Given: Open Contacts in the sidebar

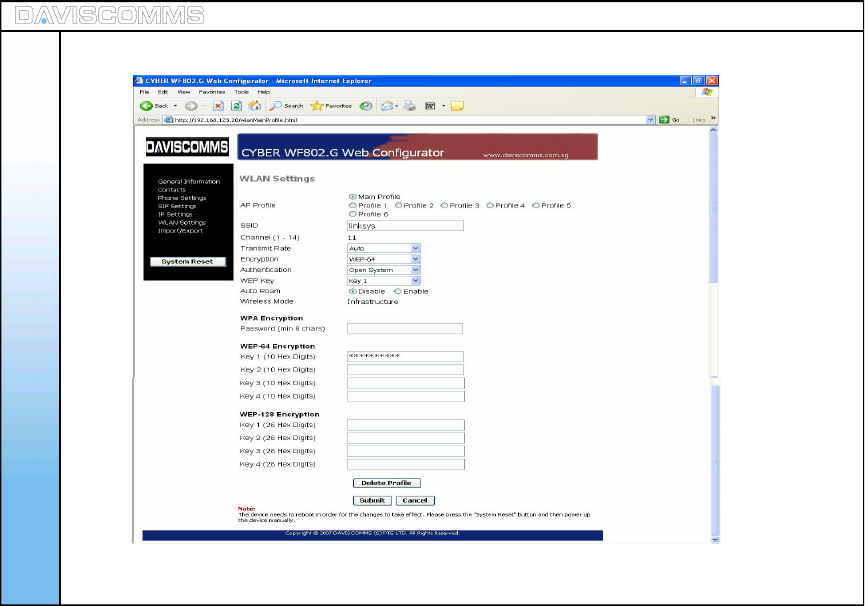Looking at the screenshot, I should click(172, 190).
